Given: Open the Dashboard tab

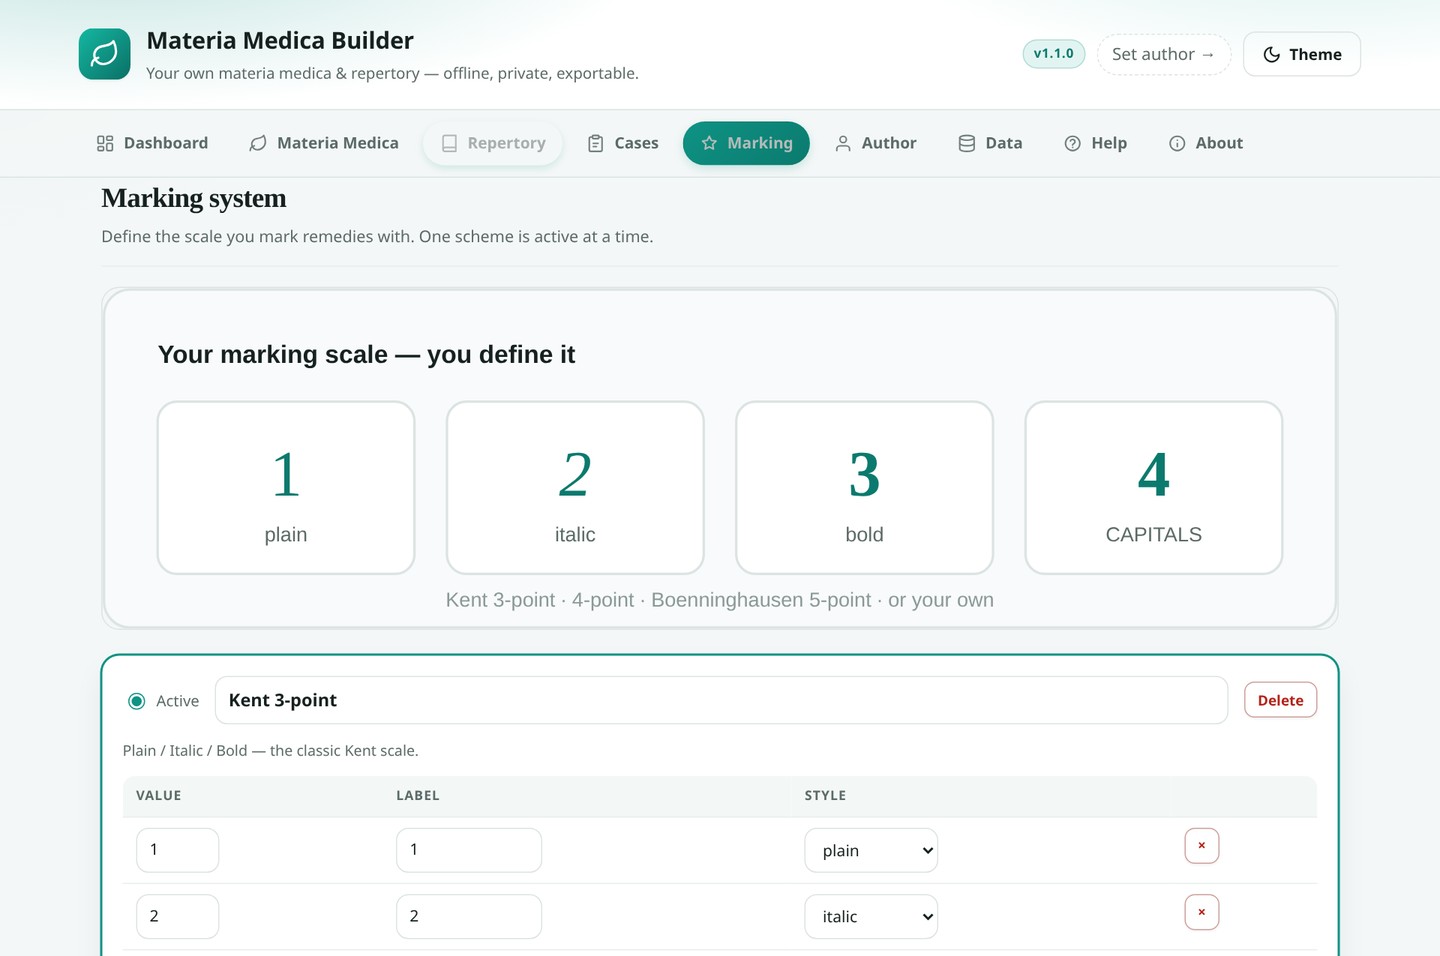Looking at the screenshot, I should [x=152, y=143].
